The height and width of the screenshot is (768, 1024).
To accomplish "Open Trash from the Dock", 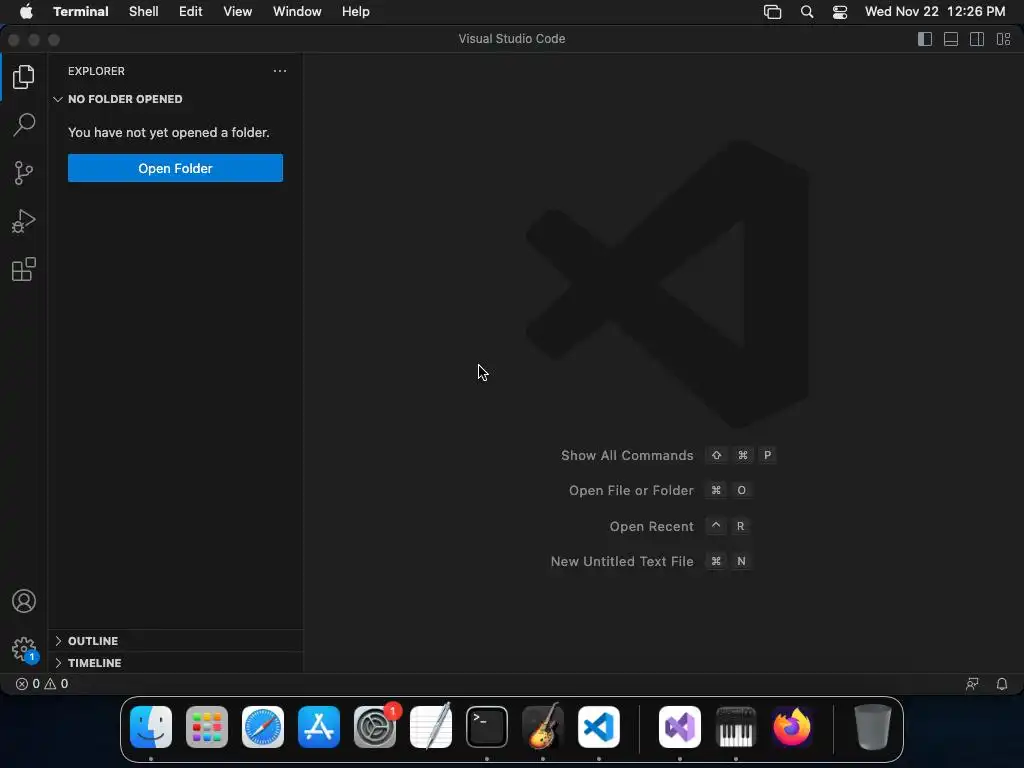I will [872, 727].
